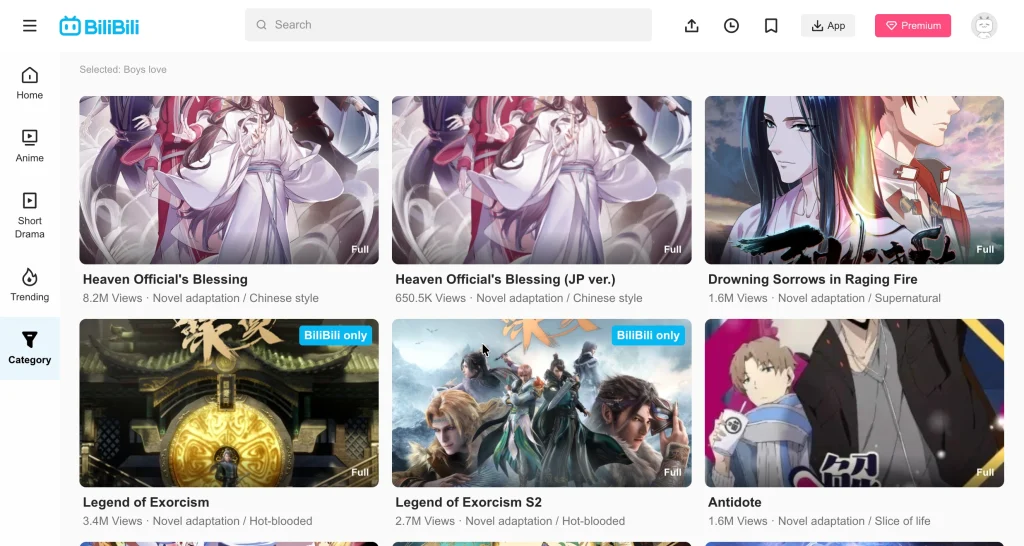Click 'Full' badge on Drowning Sorrows thumbnail
This screenshot has height=546, width=1024.
coord(985,249)
